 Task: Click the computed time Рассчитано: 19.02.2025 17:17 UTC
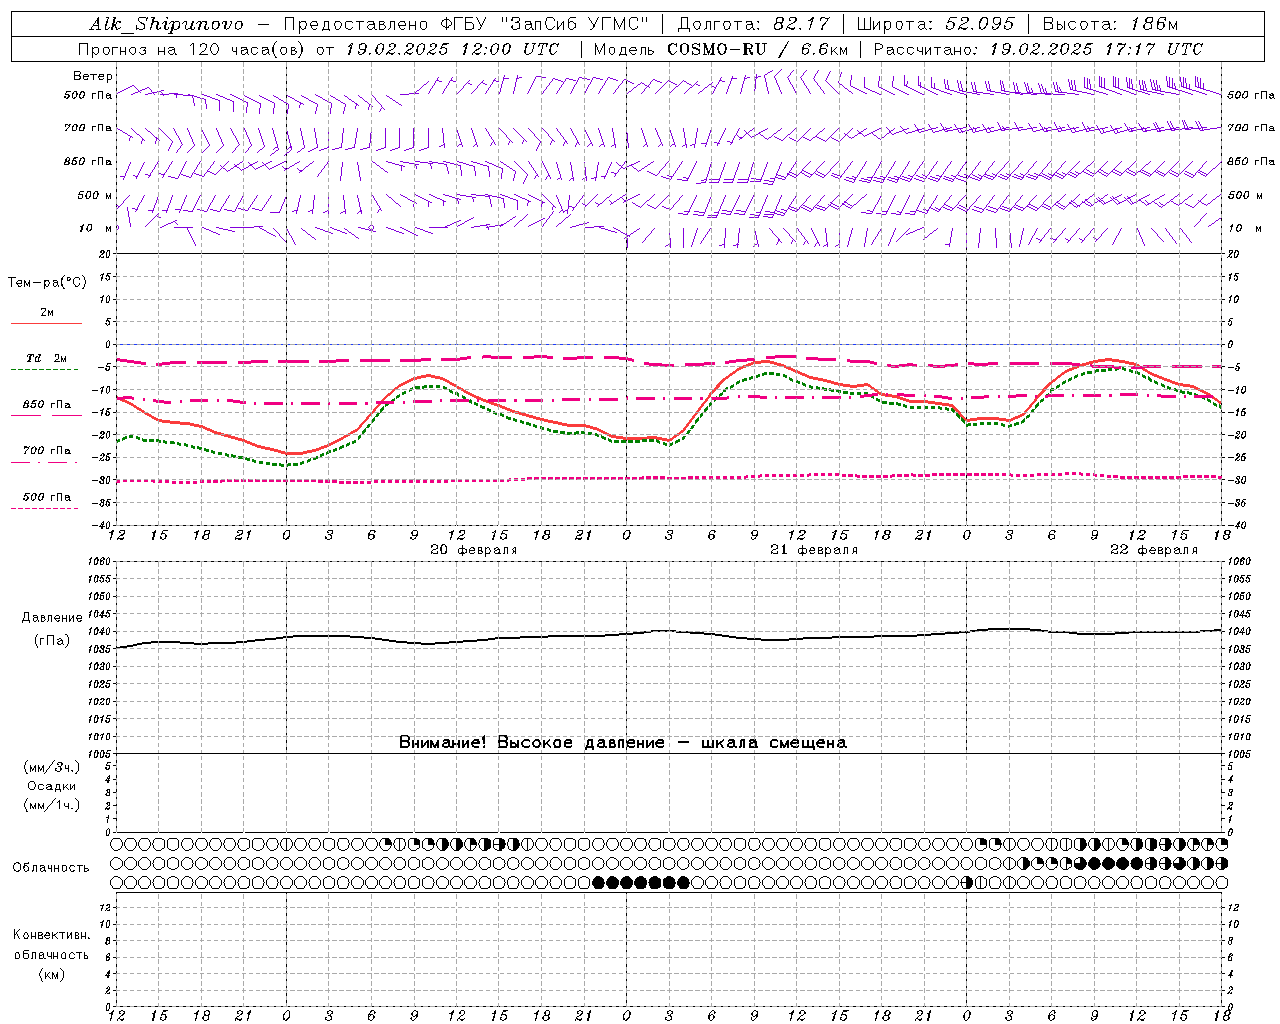(x=1038, y=49)
